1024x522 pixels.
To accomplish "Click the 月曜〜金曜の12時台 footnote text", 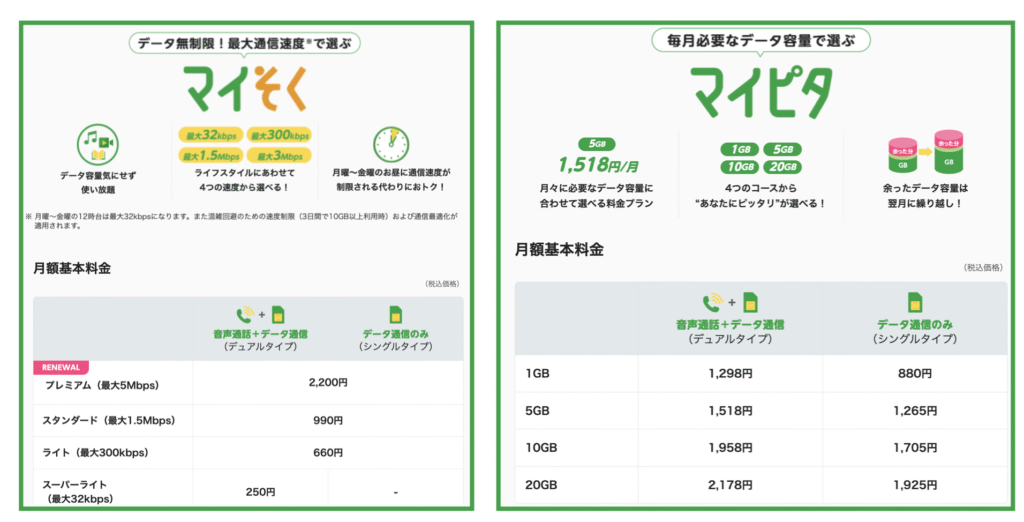I will pos(242,221).
